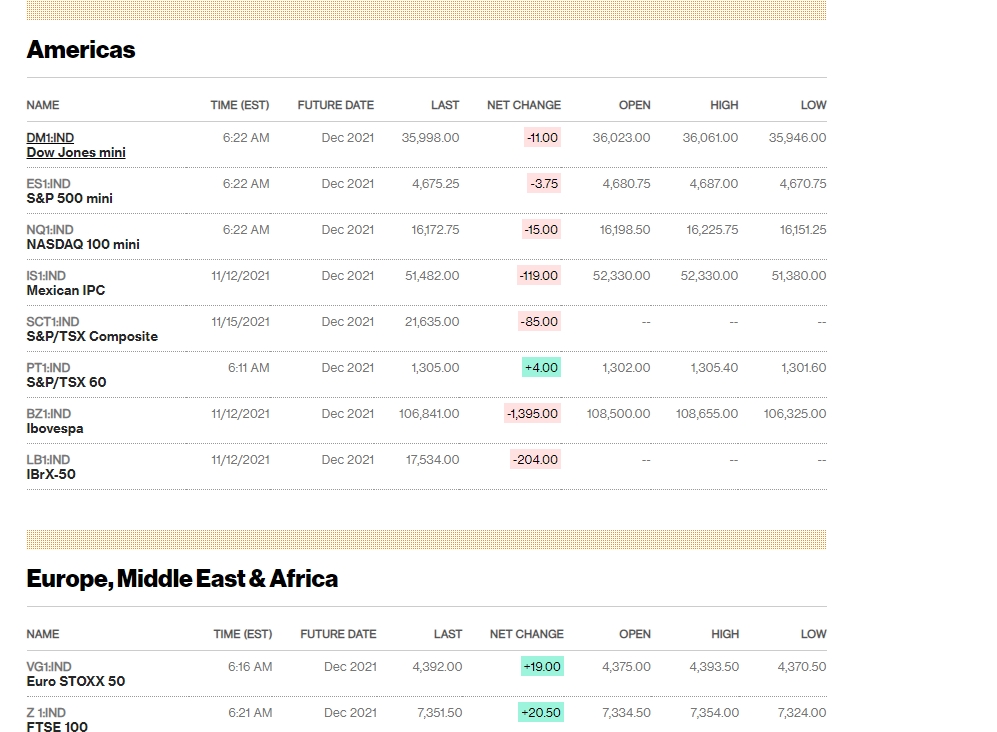Screen dimensions: 997x732
Task: Click the LOW header in the Europe table
Action: 813,634
